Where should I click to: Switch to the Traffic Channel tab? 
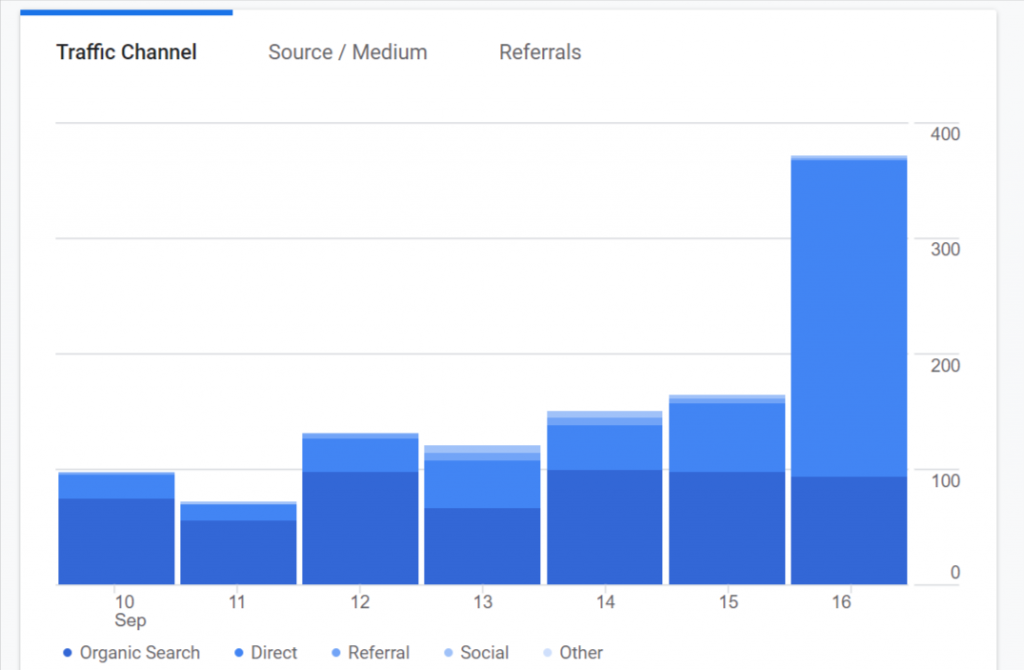coord(126,52)
